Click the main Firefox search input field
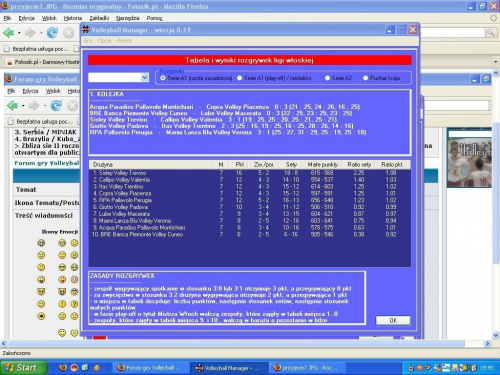The height and width of the screenshot is (375, 500). (452, 32)
